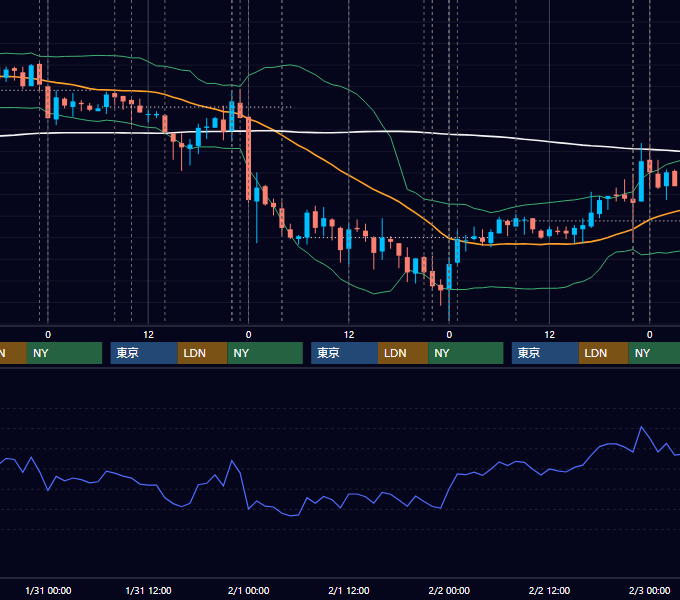
Task: Click the 2/2 00:00 time axis label
Action: point(449,590)
